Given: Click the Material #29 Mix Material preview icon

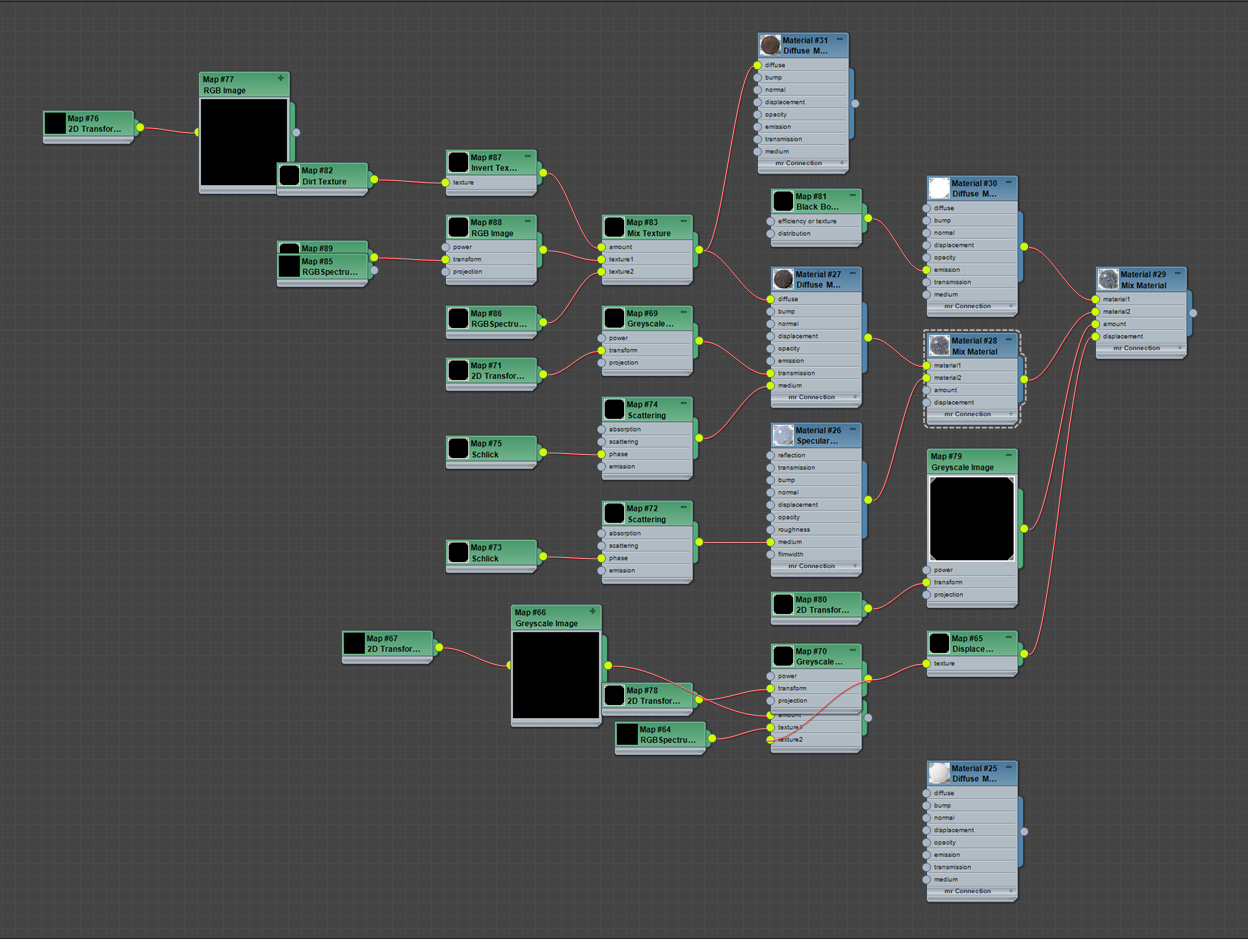Looking at the screenshot, I should 1107,279.
